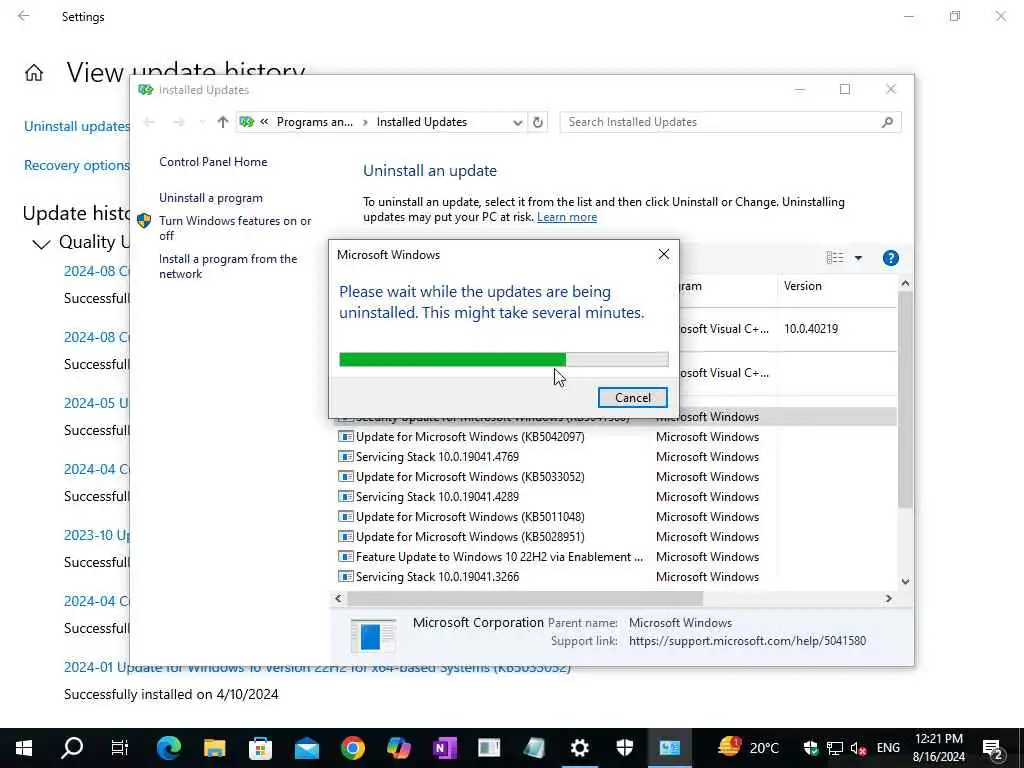Click the horizontal scrollbar thumb
Screen dimensions: 1024x768
click(524, 598)
